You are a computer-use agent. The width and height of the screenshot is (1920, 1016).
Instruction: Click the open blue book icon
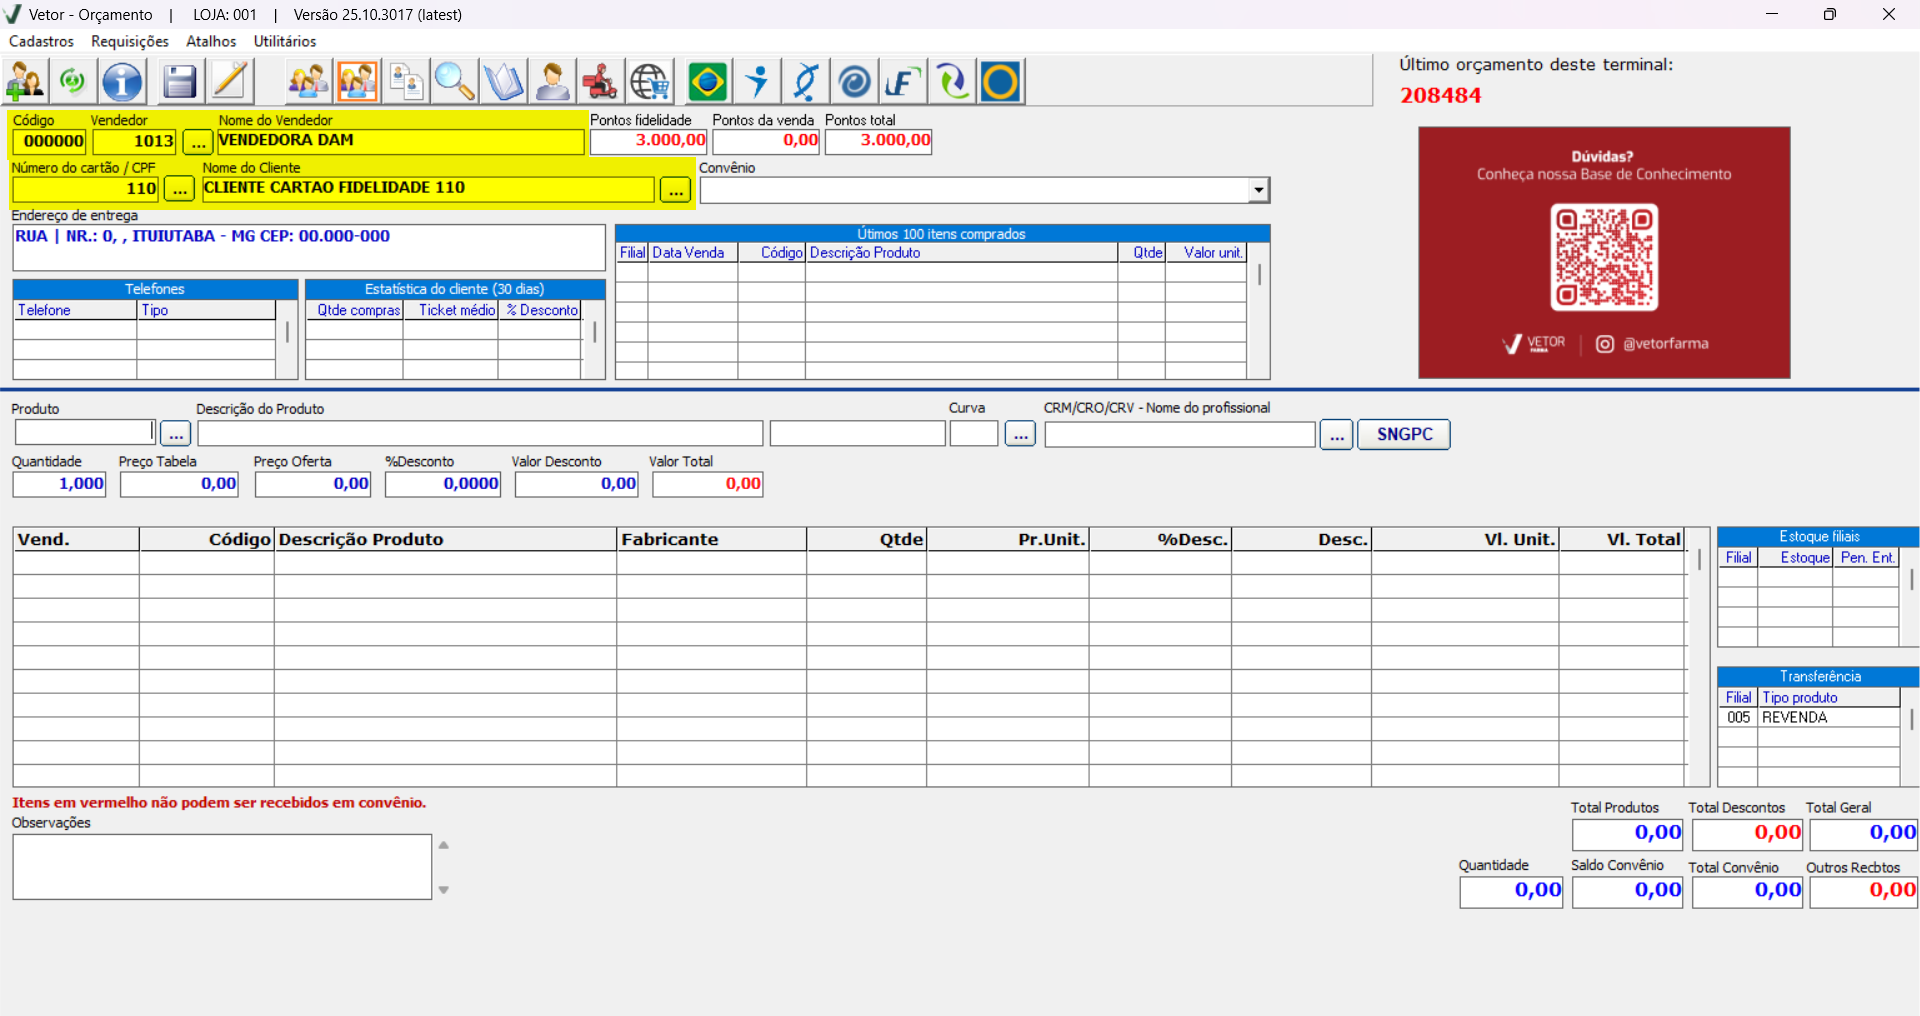(503, 81)
